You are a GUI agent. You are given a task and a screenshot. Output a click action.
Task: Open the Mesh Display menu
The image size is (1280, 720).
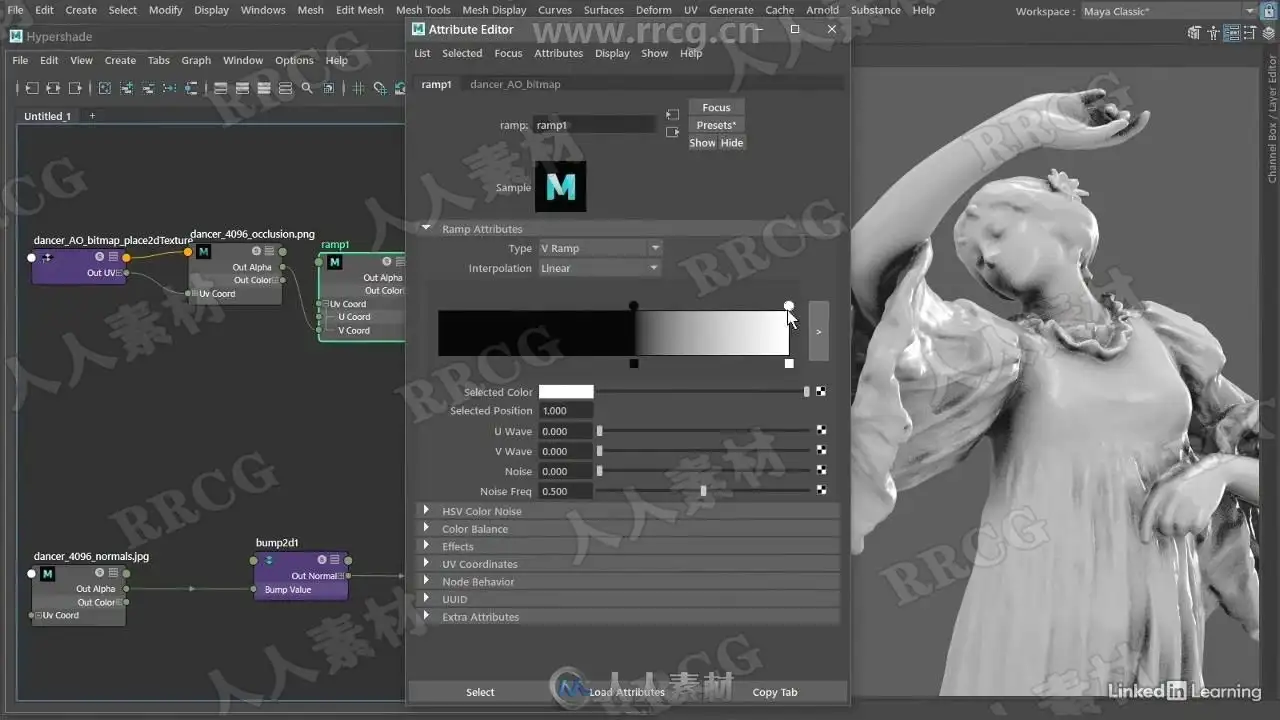tap(494, 10)
